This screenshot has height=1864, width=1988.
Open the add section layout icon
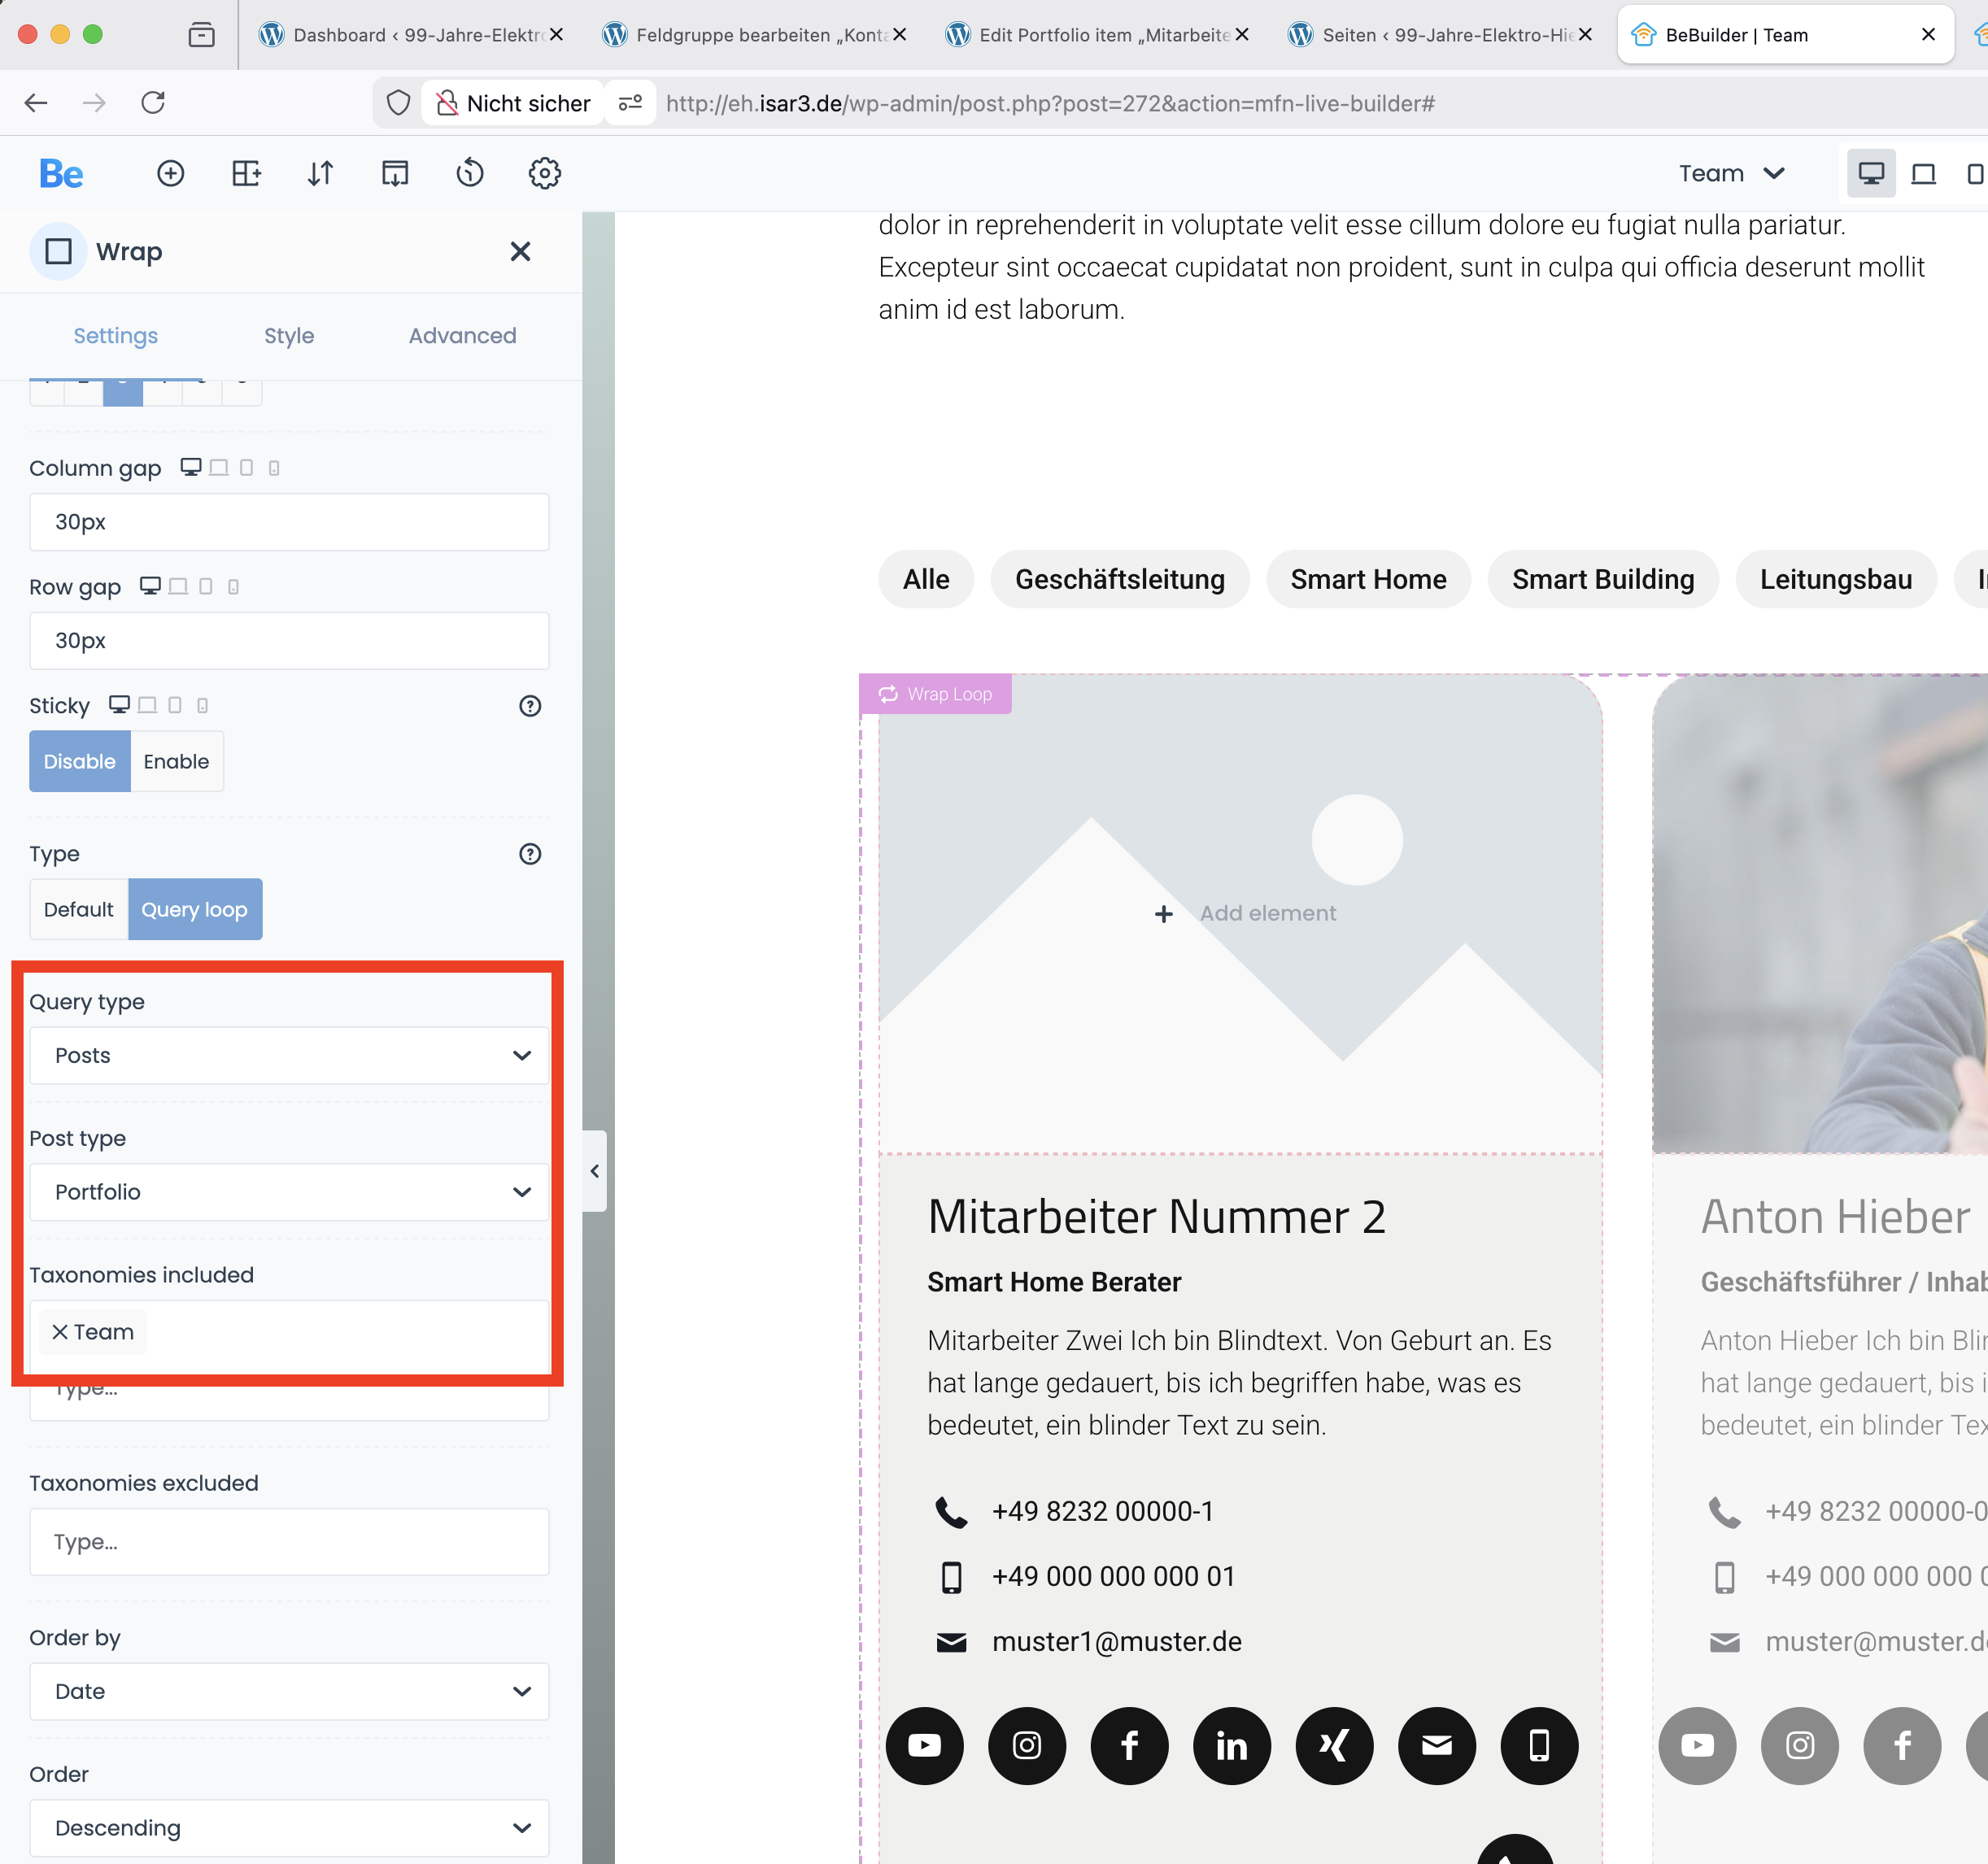(246, 173)
